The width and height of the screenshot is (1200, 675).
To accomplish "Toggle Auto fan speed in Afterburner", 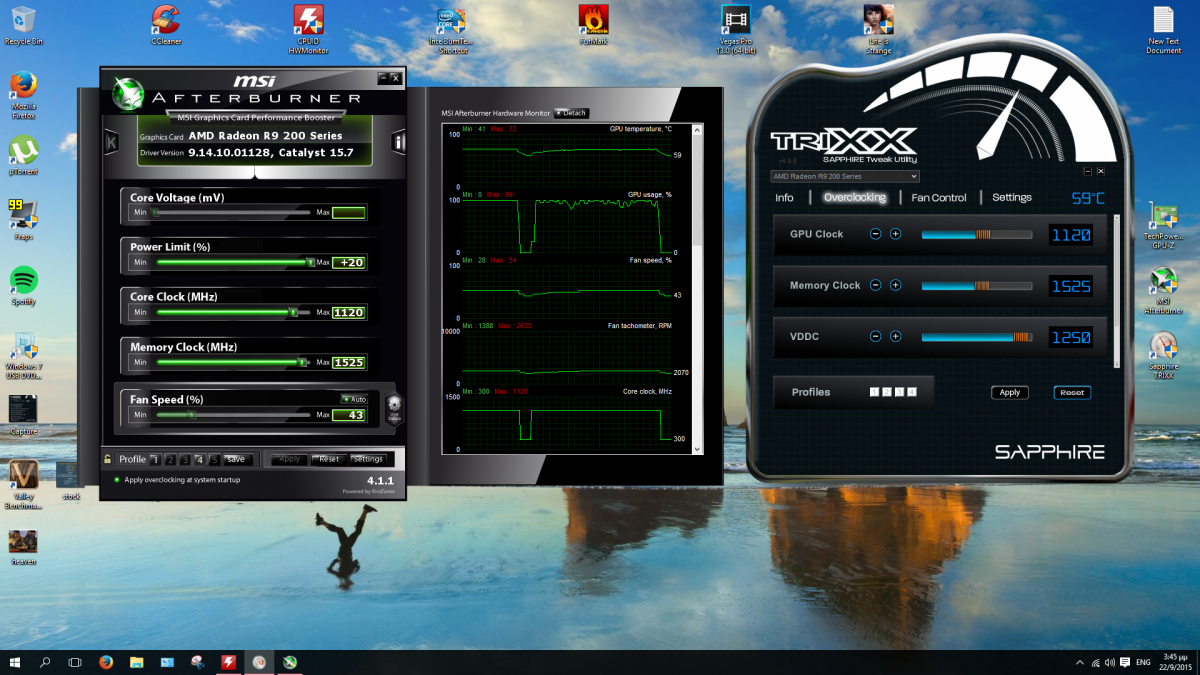I will (x=354, y=399).
